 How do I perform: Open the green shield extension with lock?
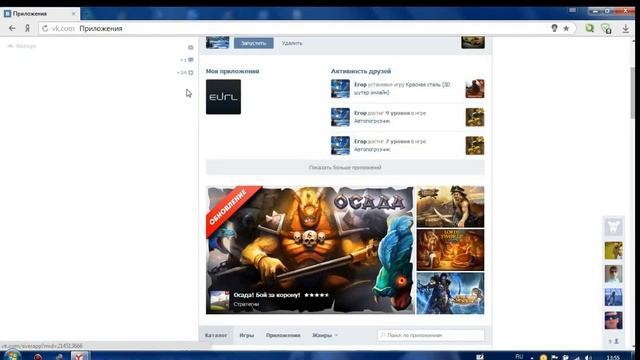point(606,29)
